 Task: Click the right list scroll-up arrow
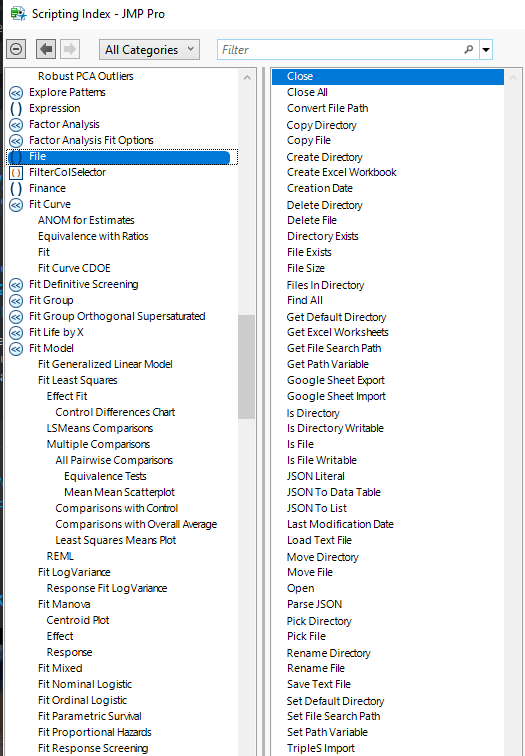pyautogui.click(x=513, y=77)
